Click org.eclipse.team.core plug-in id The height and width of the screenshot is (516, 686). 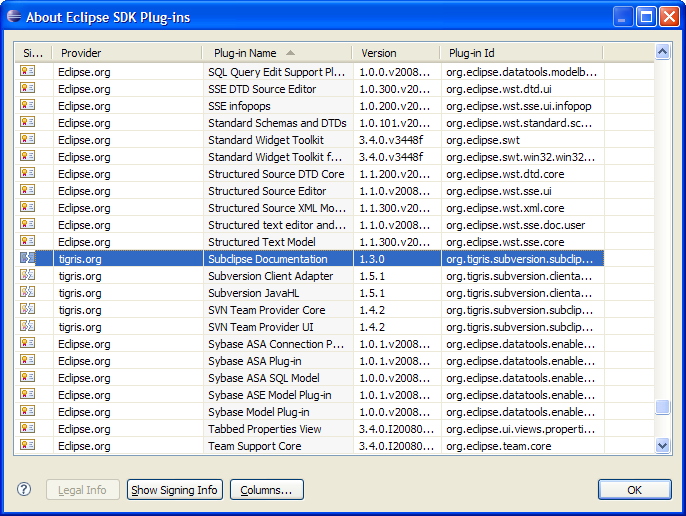(498, 446)
